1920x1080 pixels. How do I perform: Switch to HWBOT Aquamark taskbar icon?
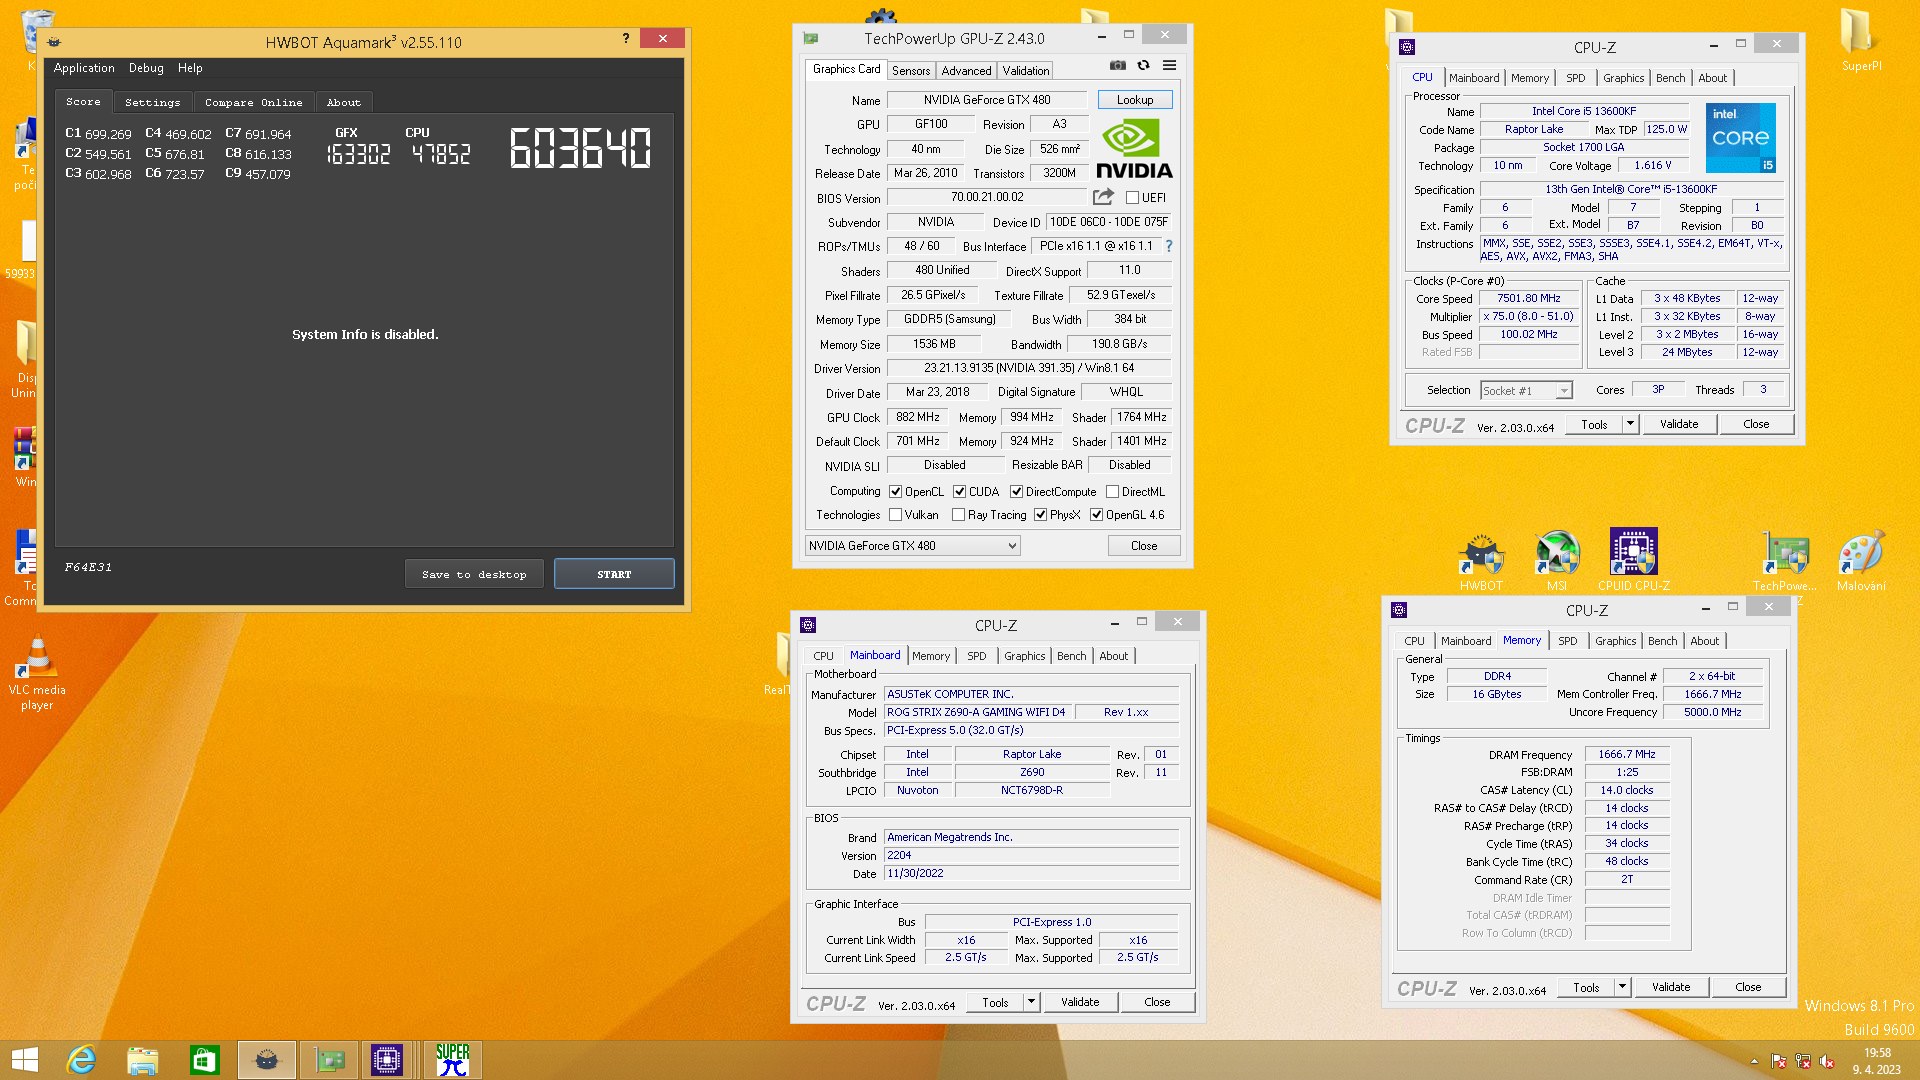(266, 1060)
